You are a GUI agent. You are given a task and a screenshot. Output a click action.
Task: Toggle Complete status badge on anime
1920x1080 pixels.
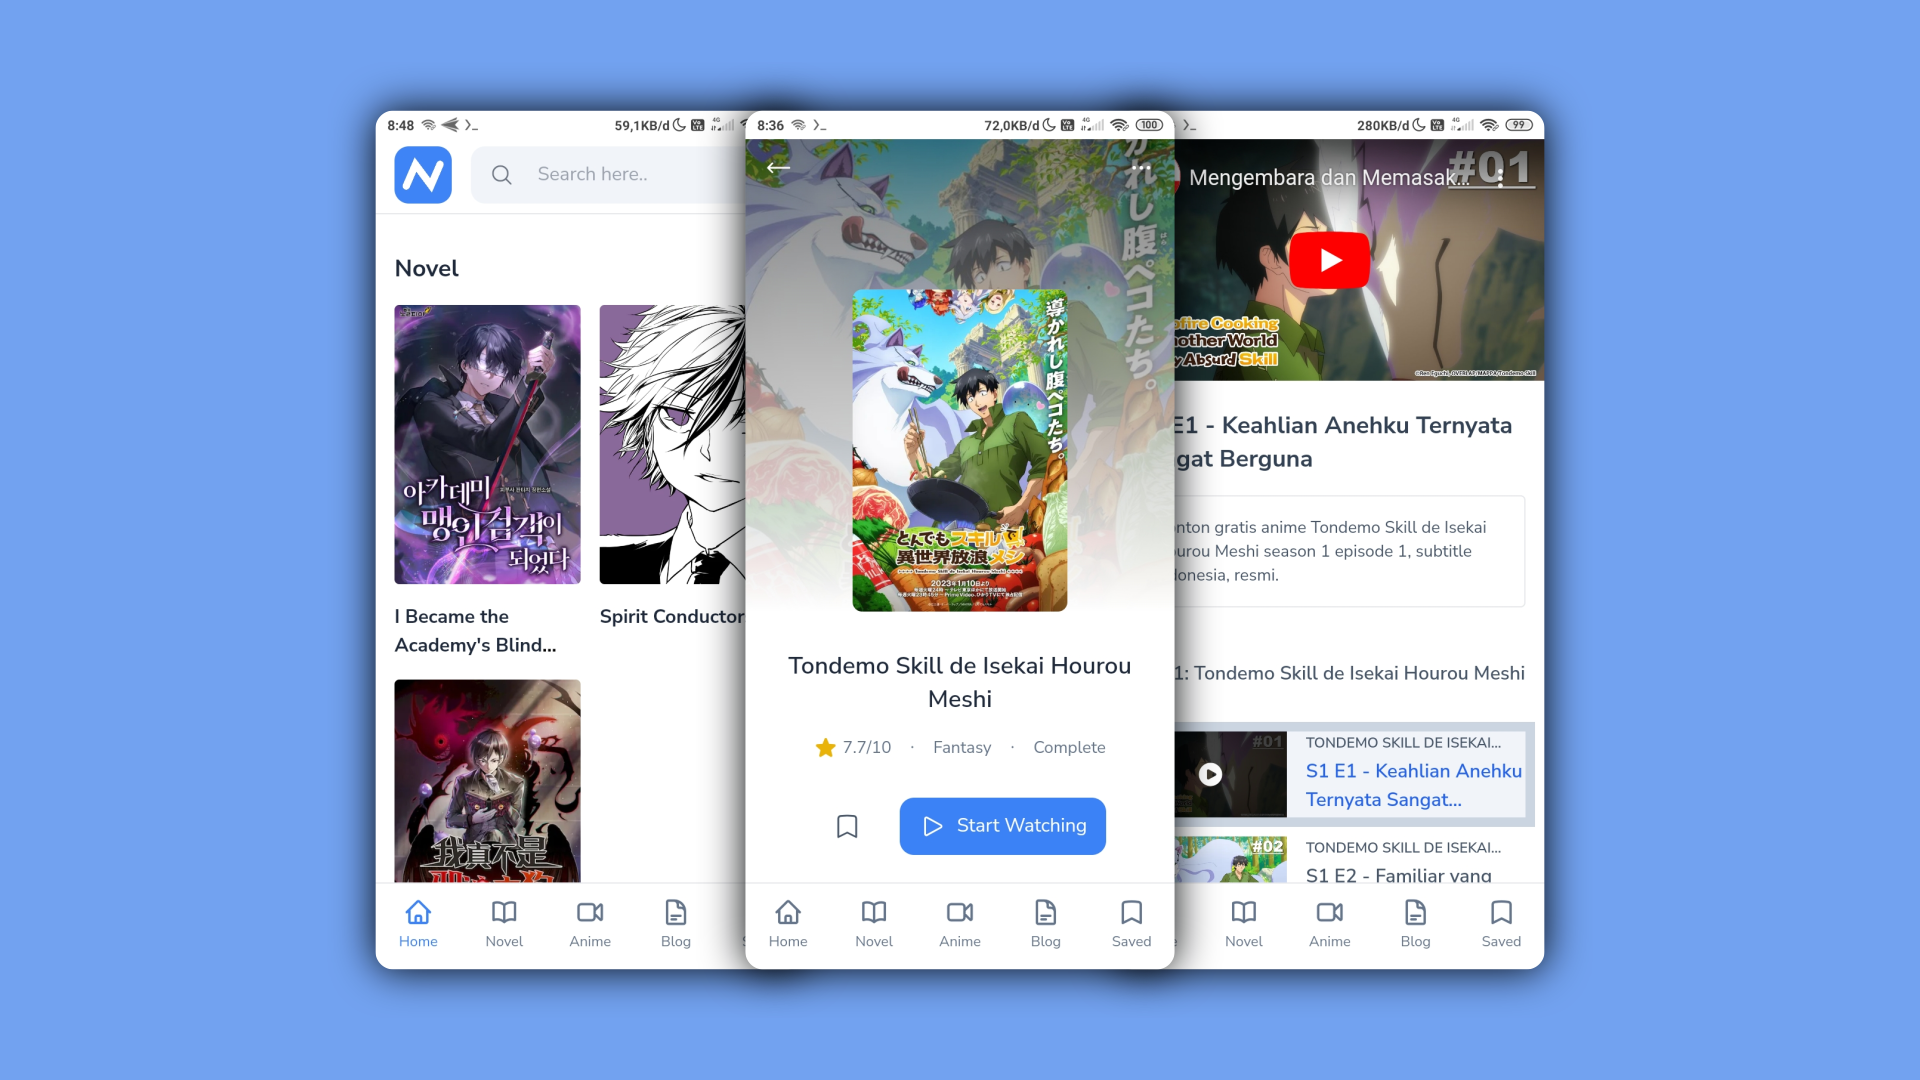(1068, 746)
